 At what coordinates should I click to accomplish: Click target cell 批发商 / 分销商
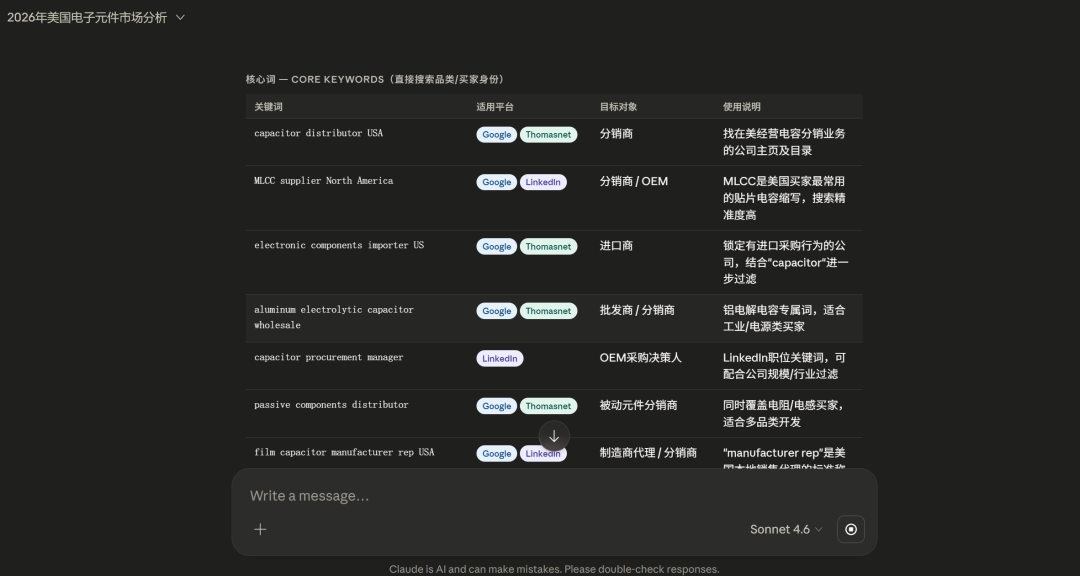(x=637, y=311)
